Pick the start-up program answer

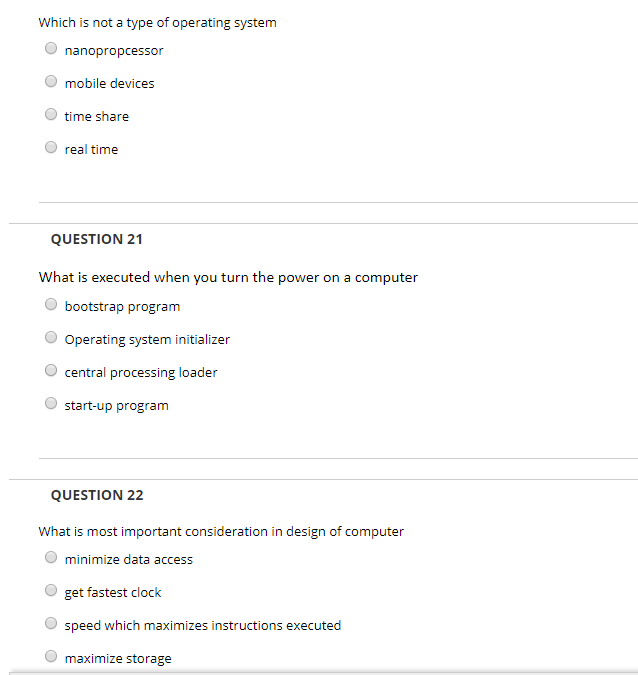51,403
